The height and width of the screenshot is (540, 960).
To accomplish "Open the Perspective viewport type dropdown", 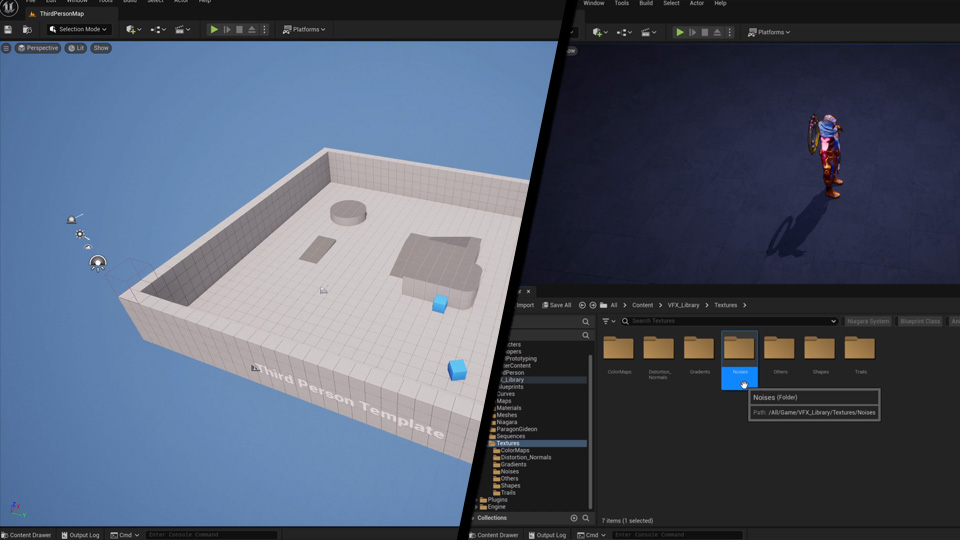I will pyautogui.click(x=38, y=48).
